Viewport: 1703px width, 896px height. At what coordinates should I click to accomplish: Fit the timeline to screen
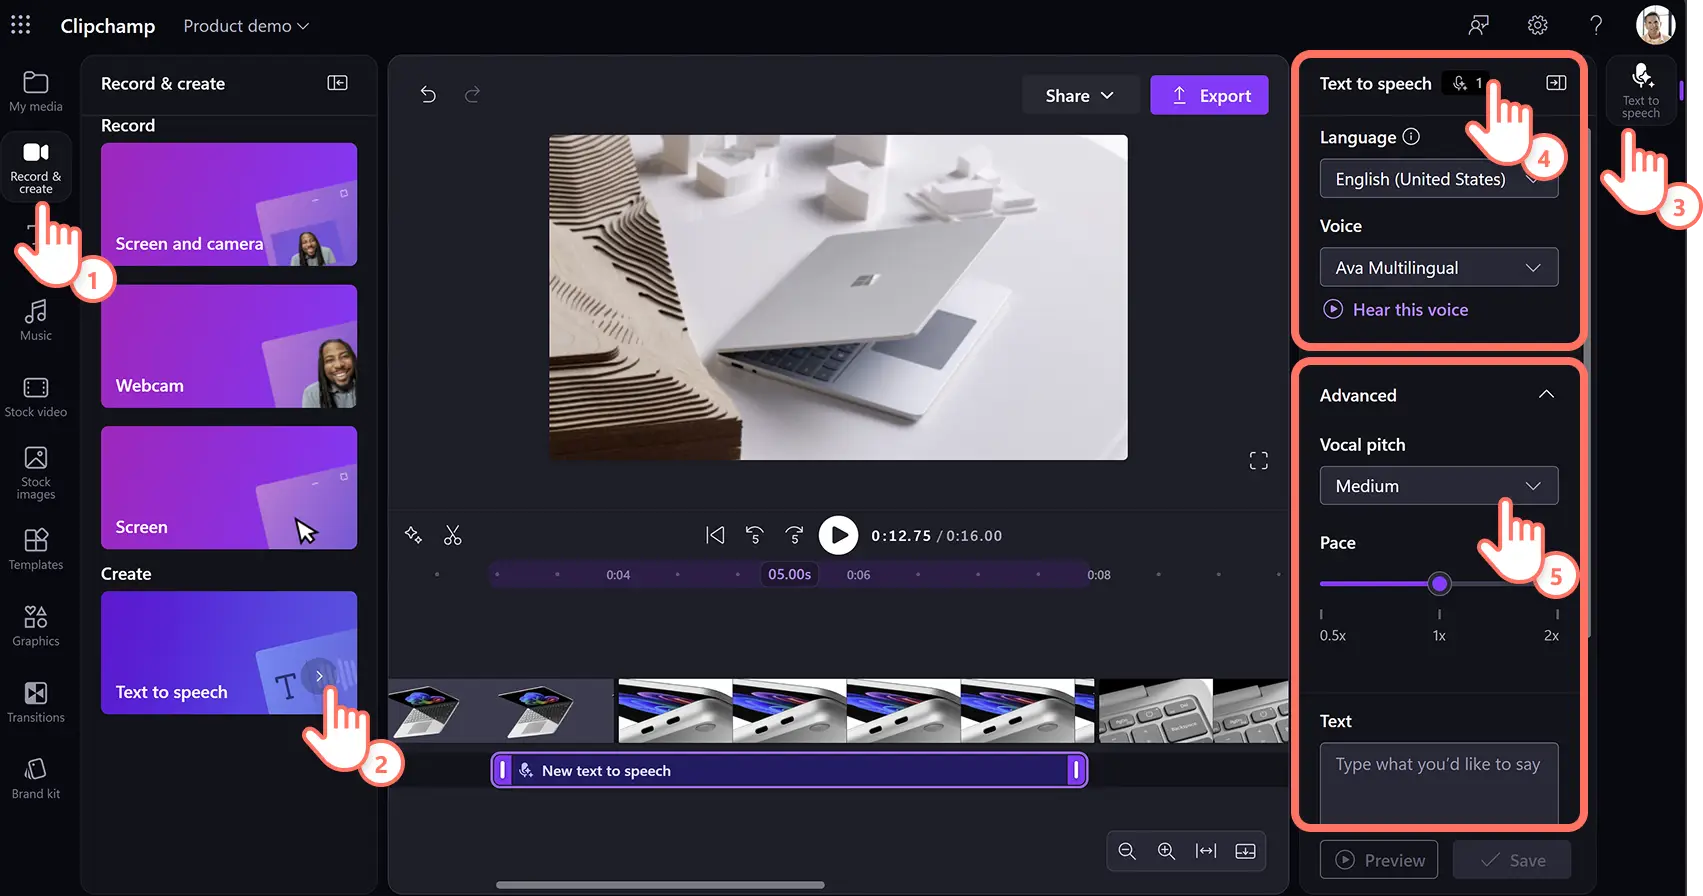tap(1206, 851)
